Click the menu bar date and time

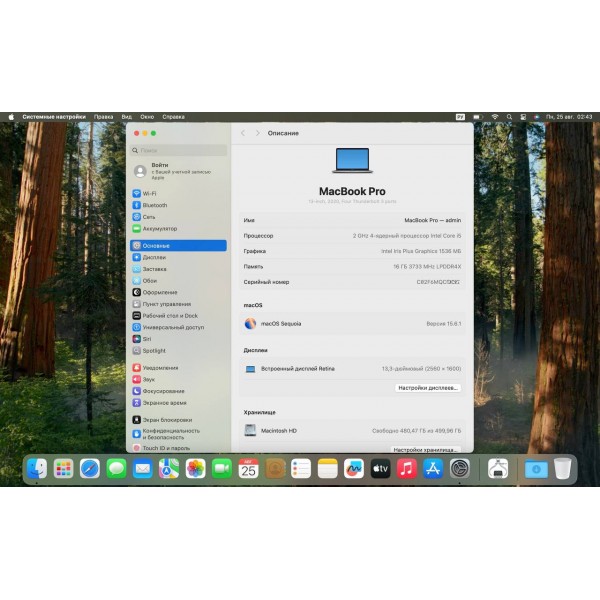pos(569,117)
